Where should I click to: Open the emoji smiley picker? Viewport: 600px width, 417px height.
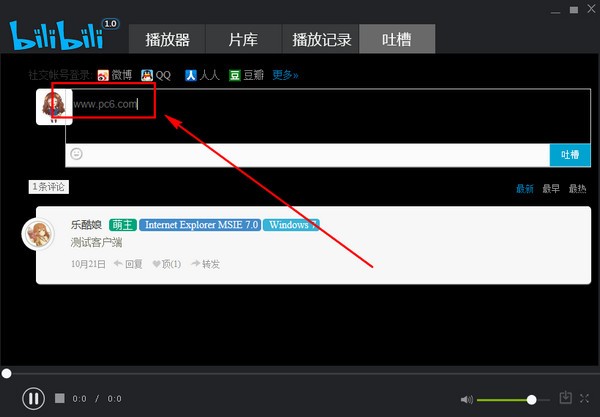coord(77,154)
